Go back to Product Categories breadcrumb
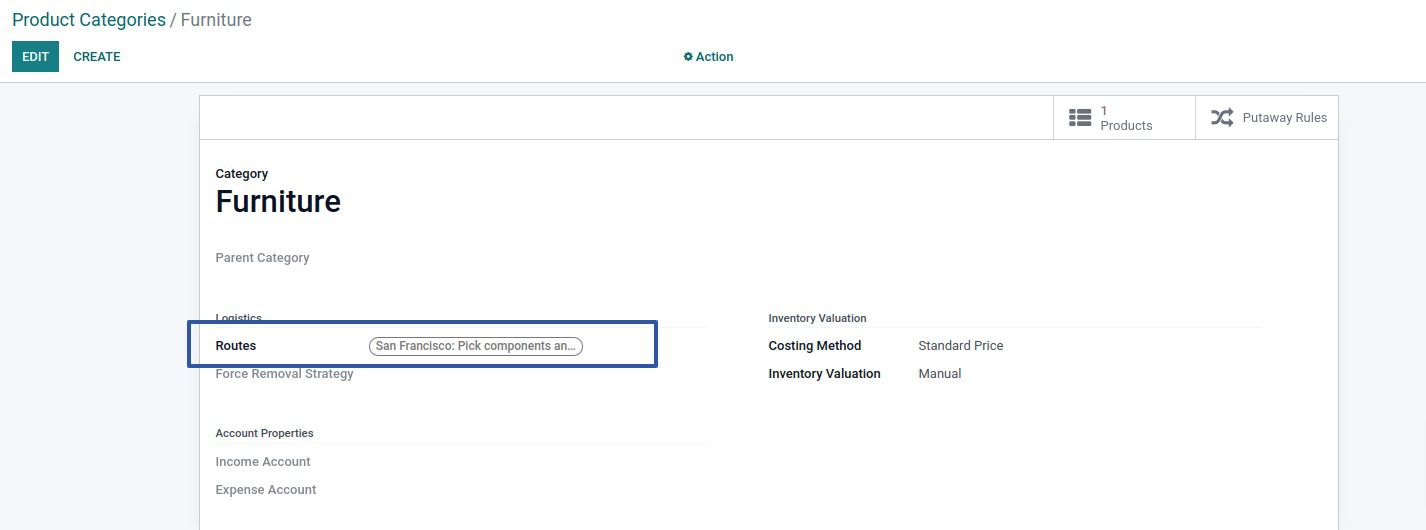This screenshot has height=530, width=1426. [x=89, y=20]
